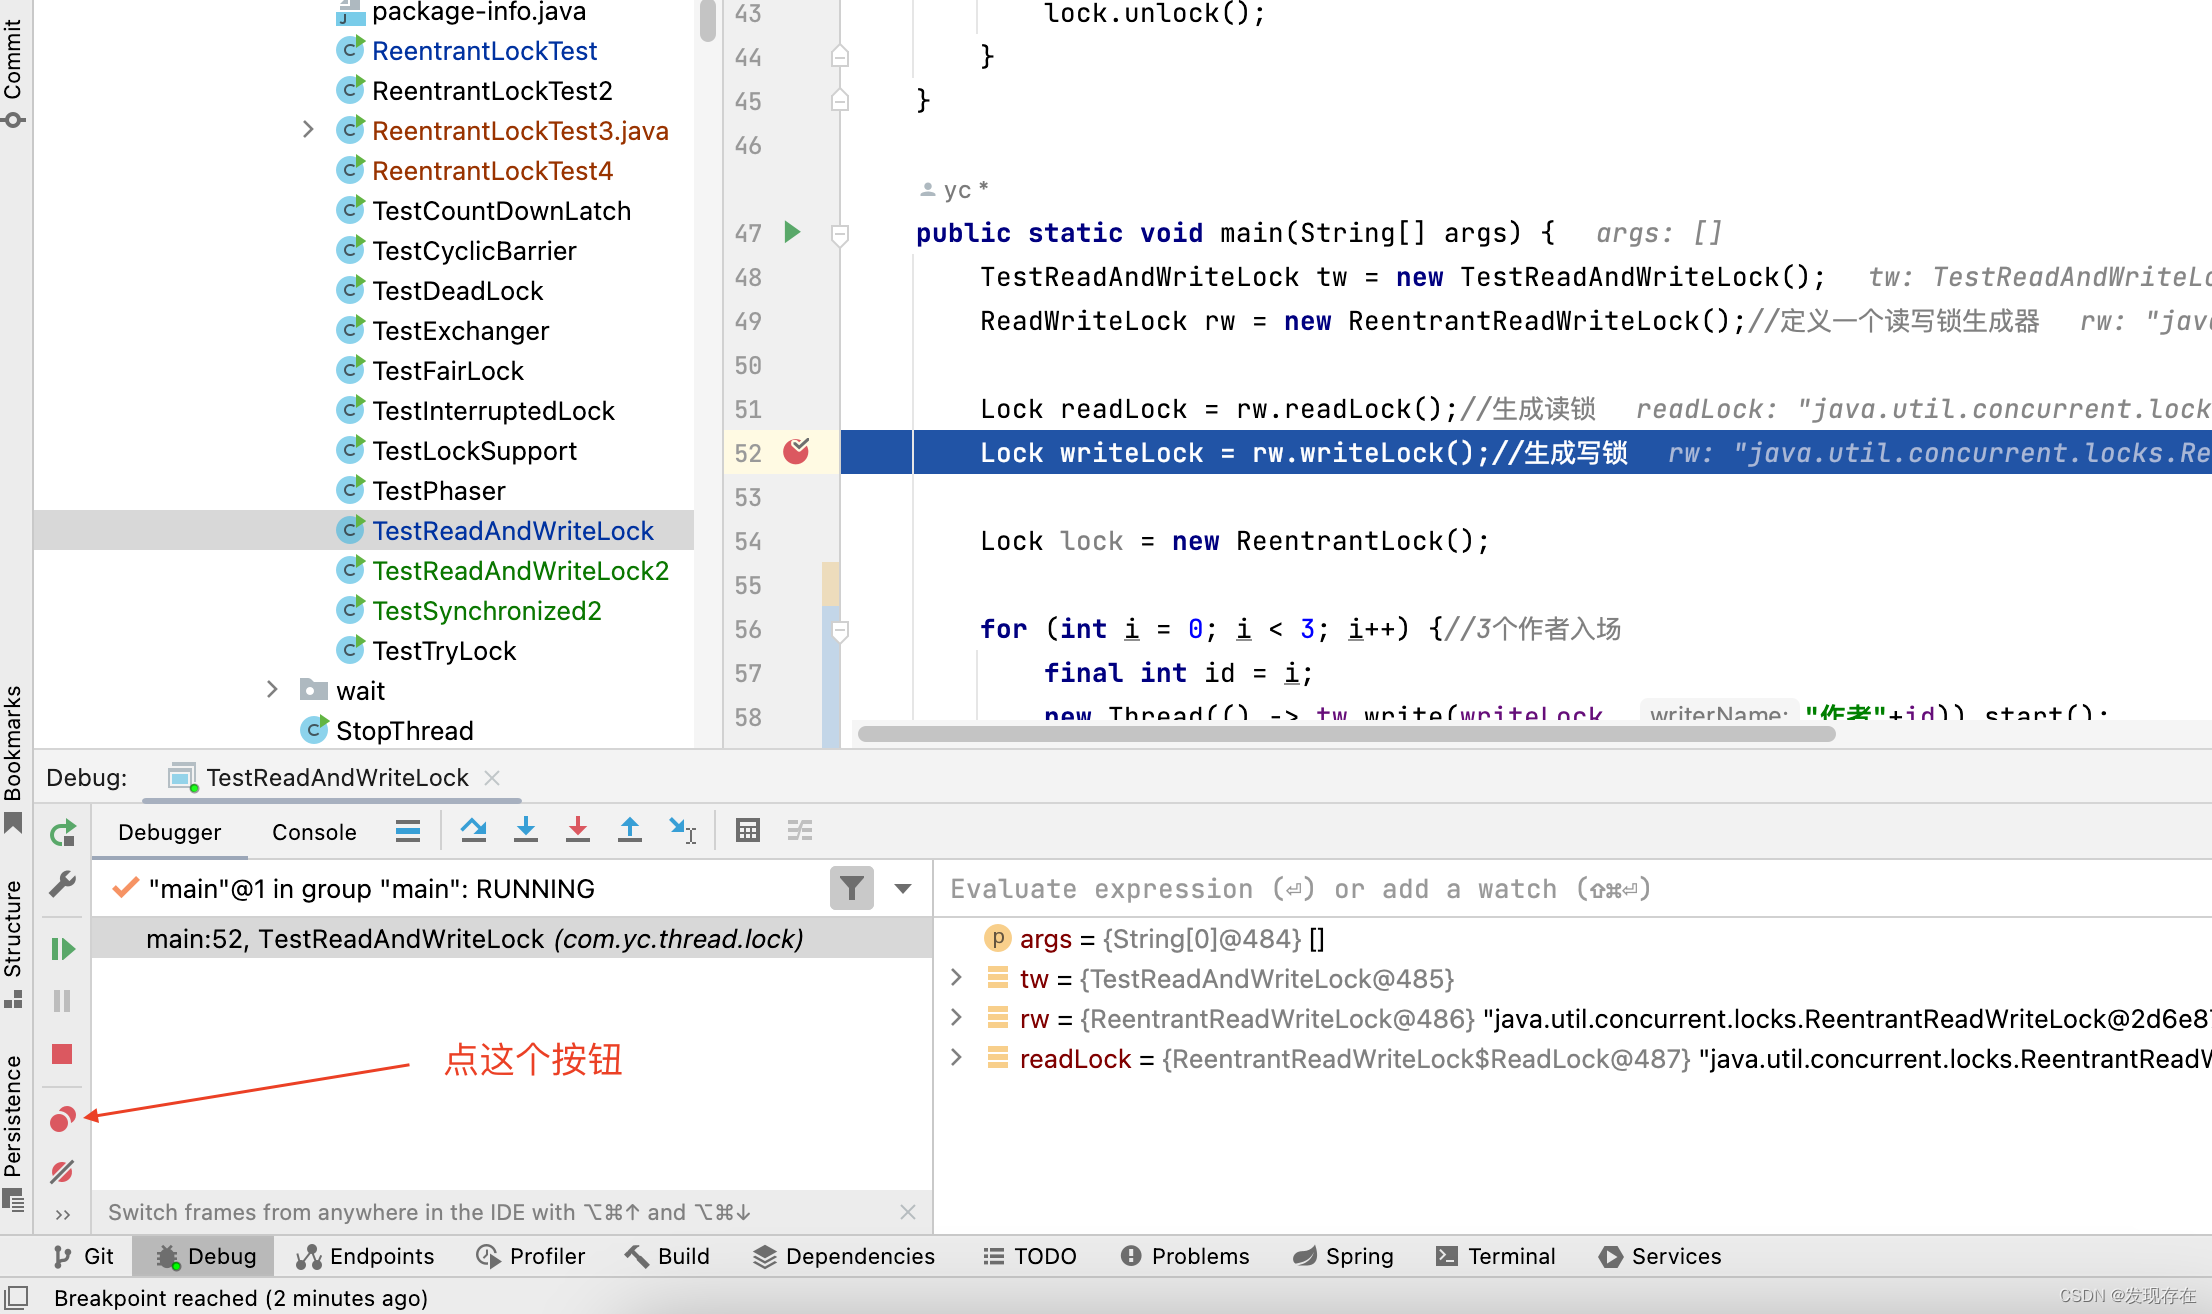The height and width of the screenshot is (1314, 2212).
Task: Select the Step Over debugger icon
Action: [474, 830]
